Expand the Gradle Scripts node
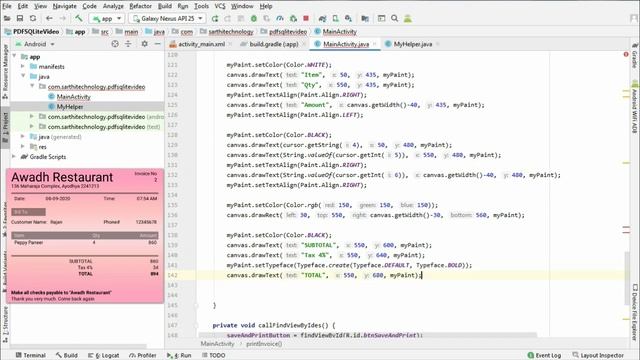This screenshot has width=640, height=360. pyautogui.click(x=14, y=156)
